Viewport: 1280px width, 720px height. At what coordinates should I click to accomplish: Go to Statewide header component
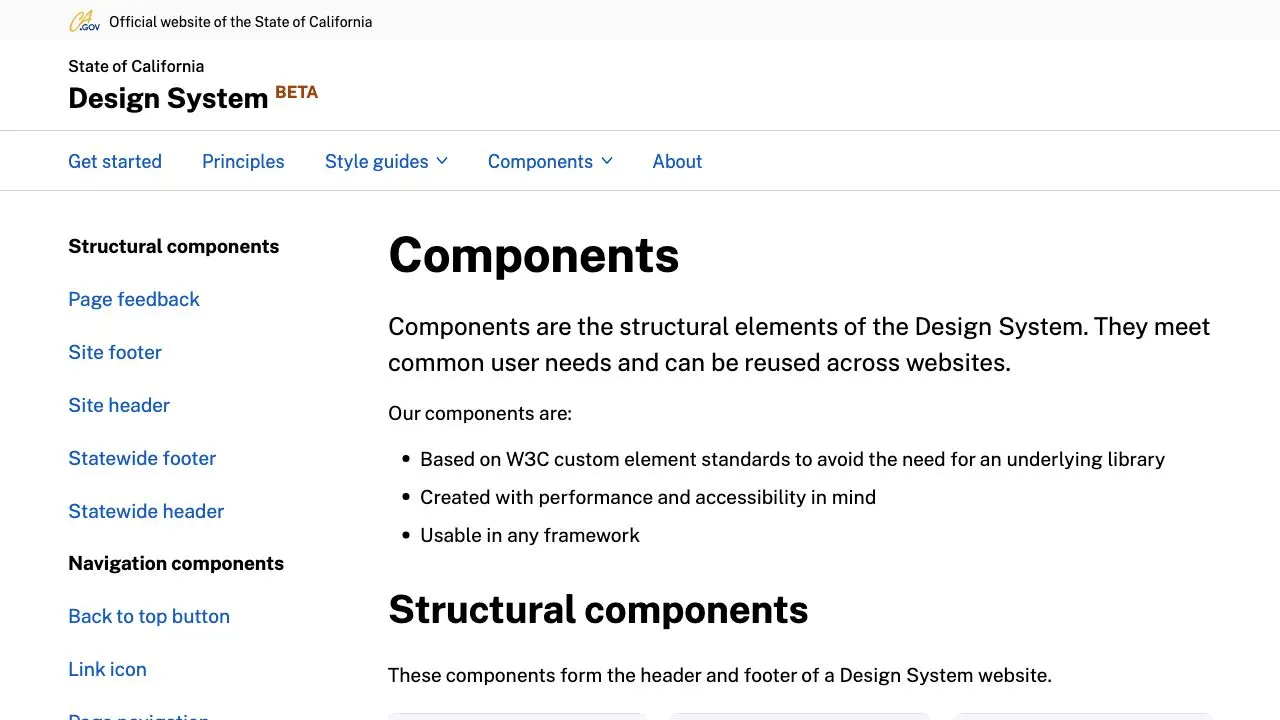(x=146, y=511)
